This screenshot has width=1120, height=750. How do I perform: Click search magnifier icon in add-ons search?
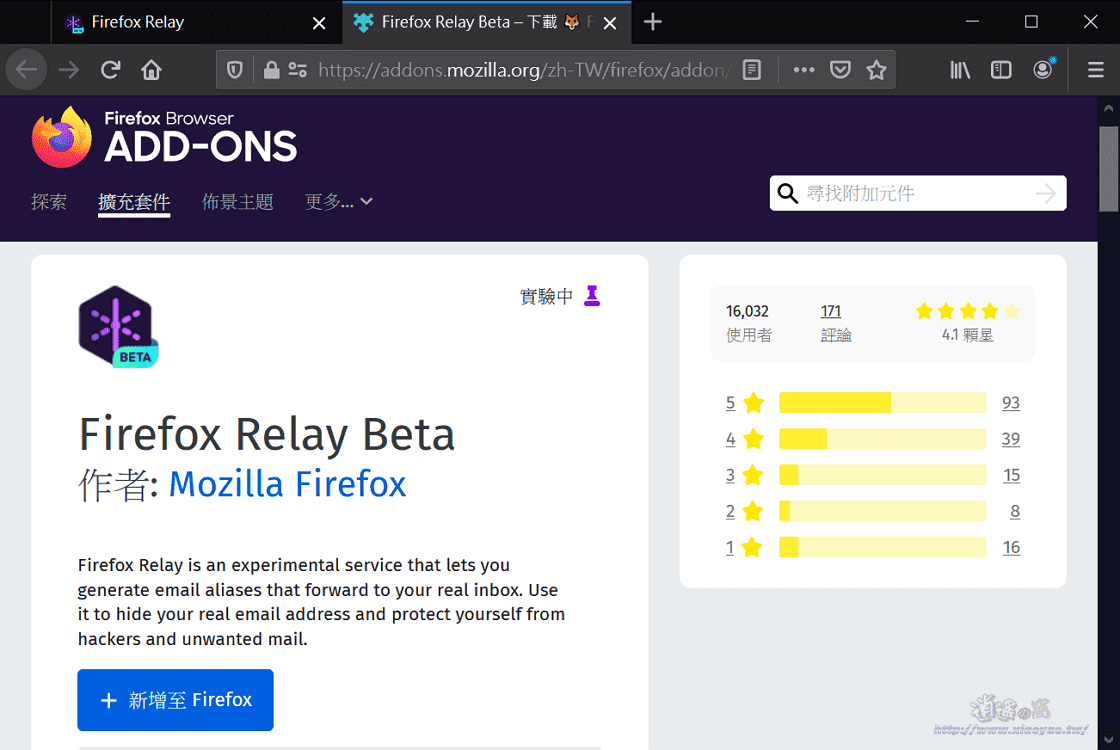pyautogui.click(x=787, y=194)
